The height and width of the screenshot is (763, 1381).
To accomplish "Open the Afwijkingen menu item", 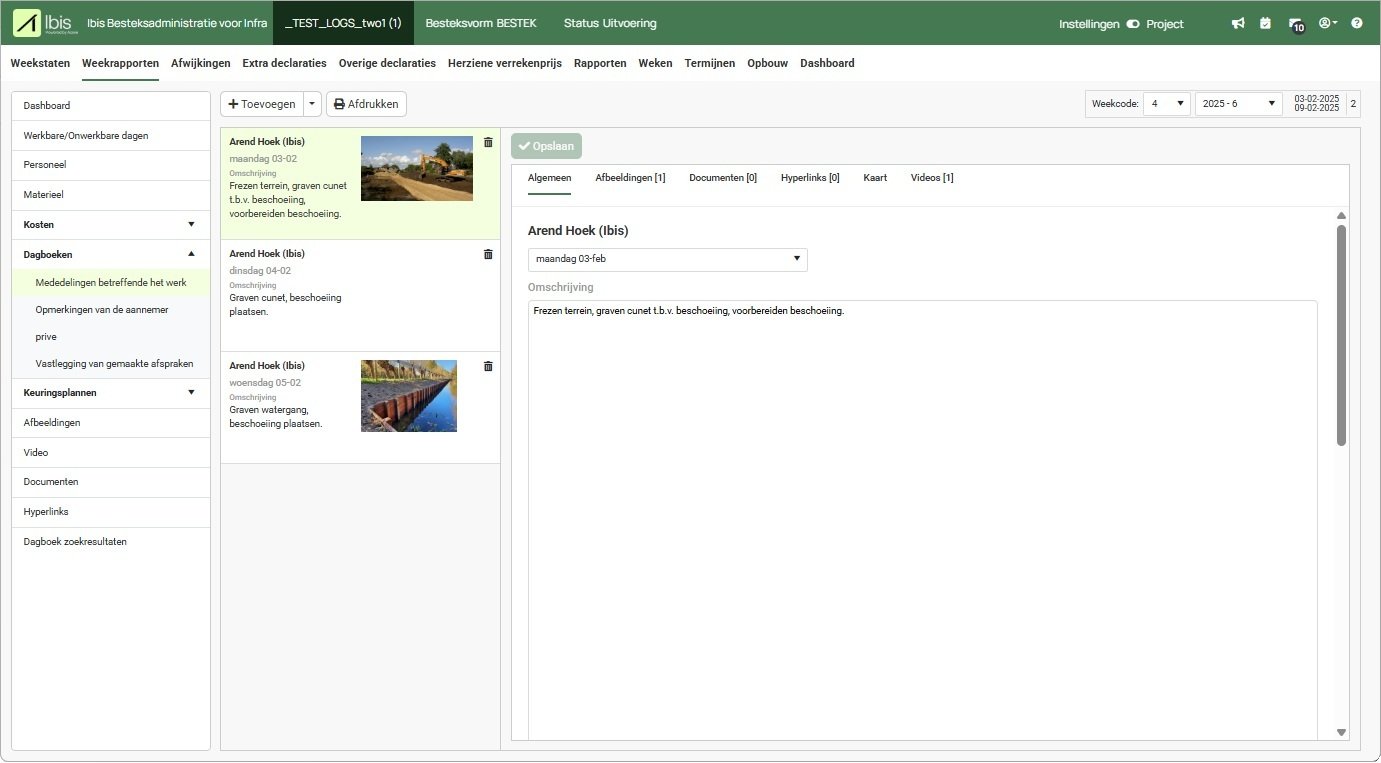I will pyautogui.click(x=200, y=63).
